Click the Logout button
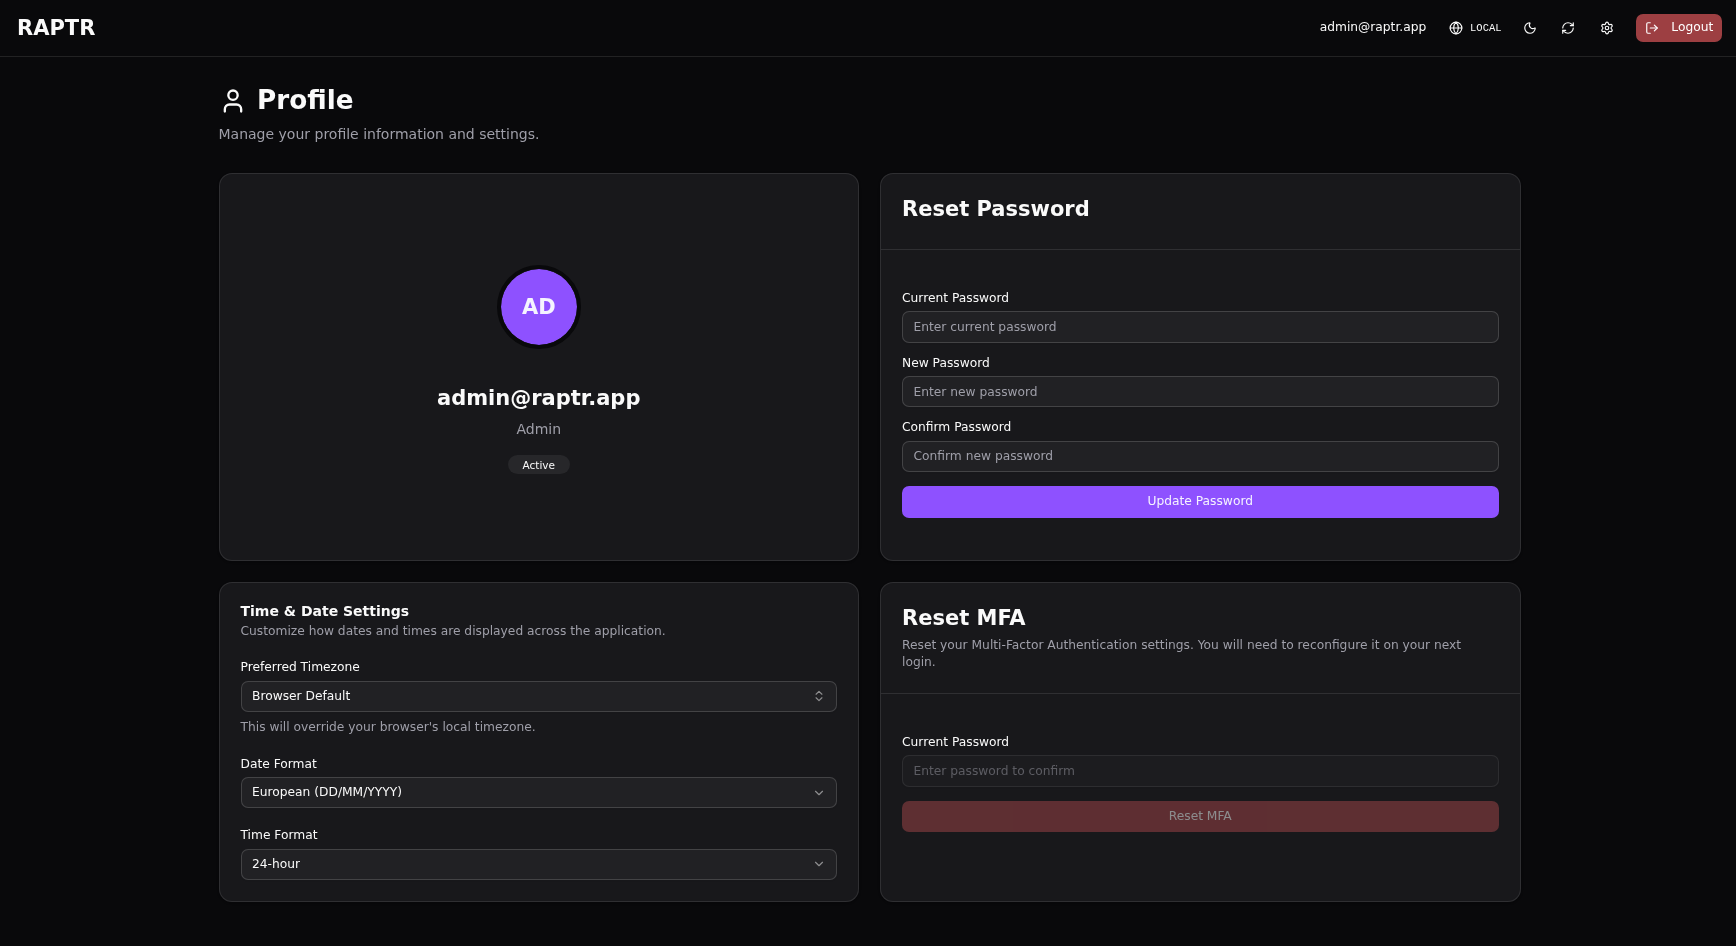 pyautogui.click(x=1679, y=27)
